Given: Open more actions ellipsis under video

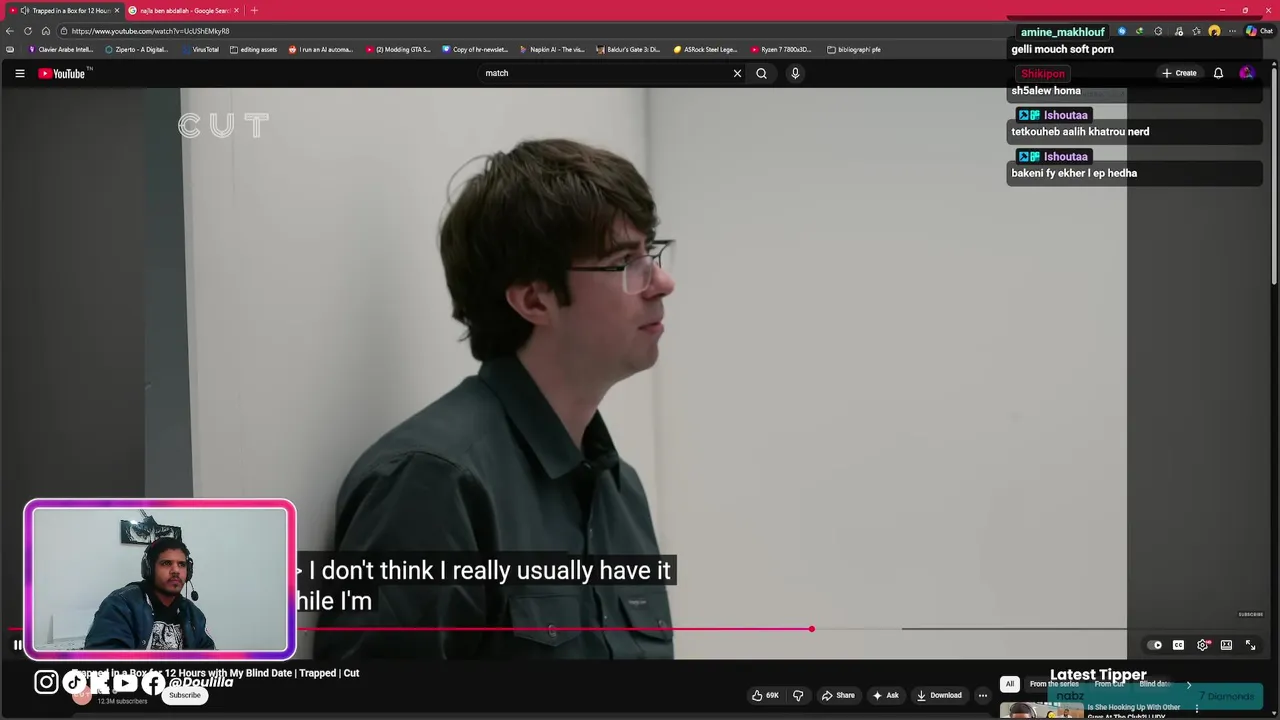Looking at the screenshot, I should click(983, 695).
